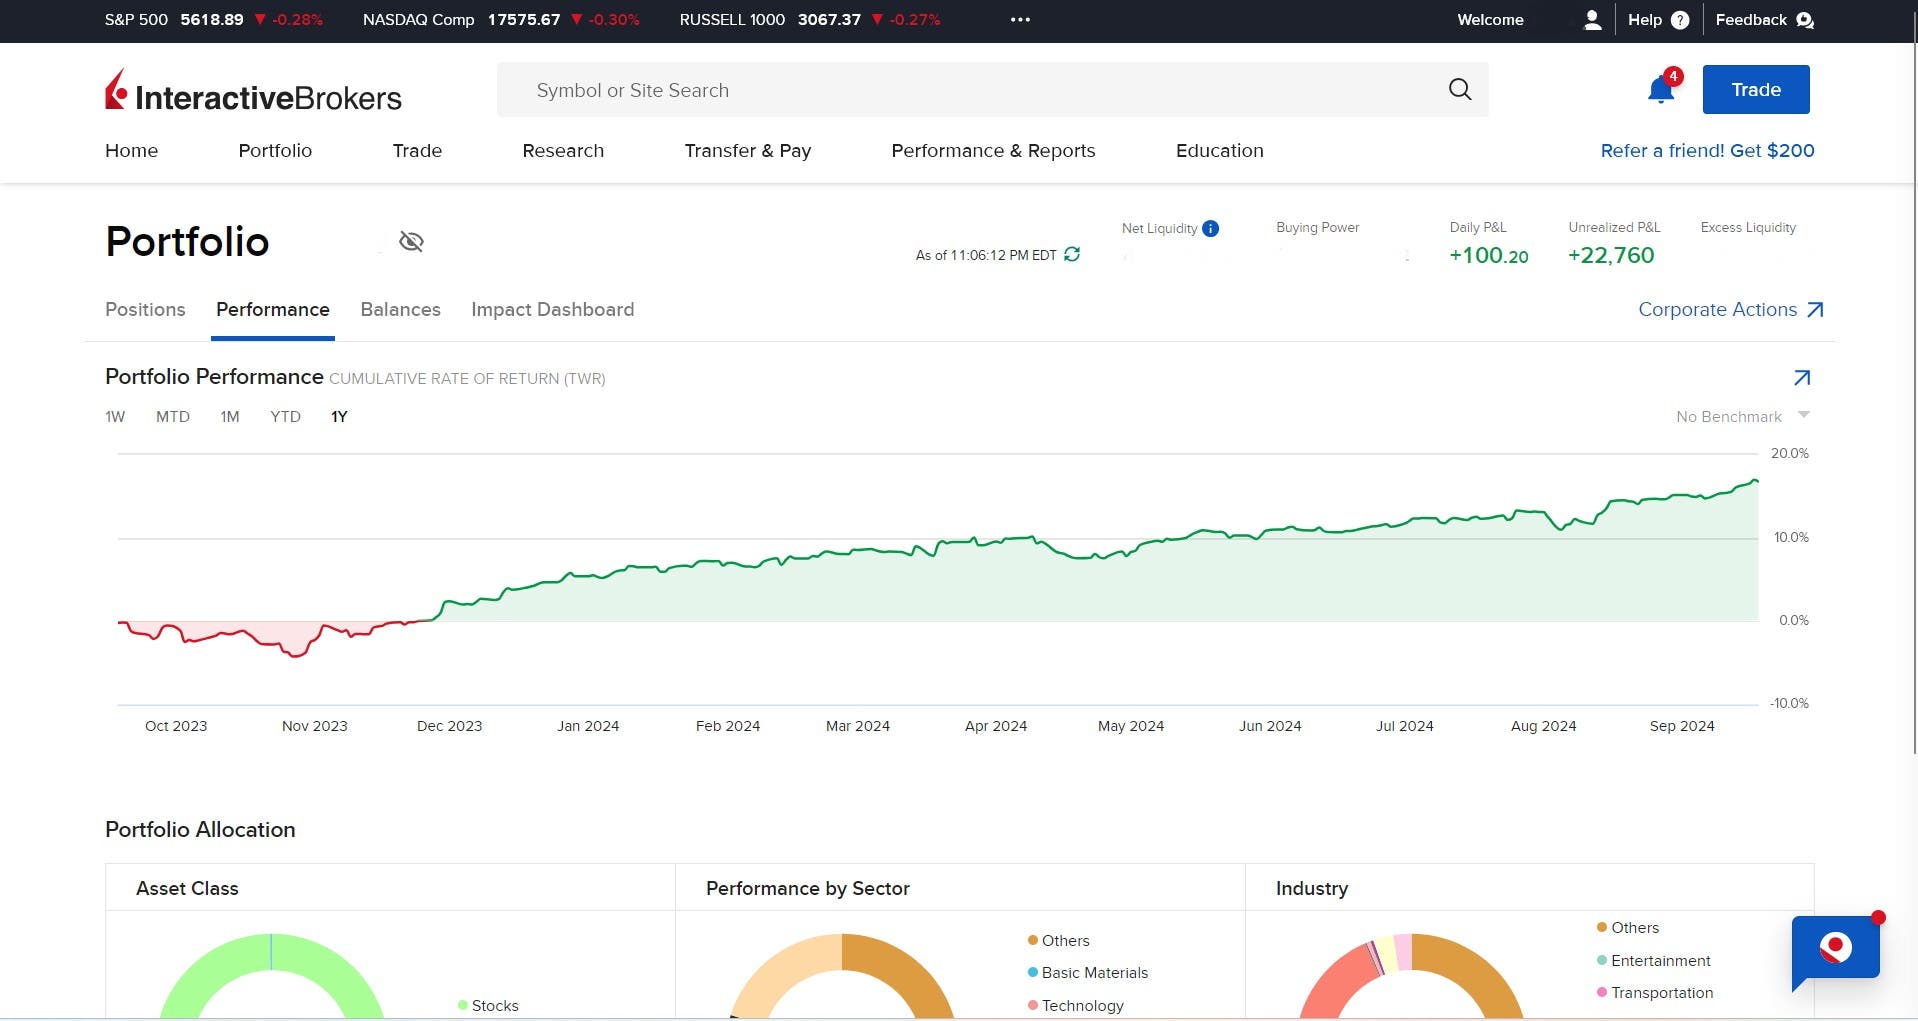Click the Help question mark icon
Viewport: 1918px width, 1021px height.
tap(1680, 20)
